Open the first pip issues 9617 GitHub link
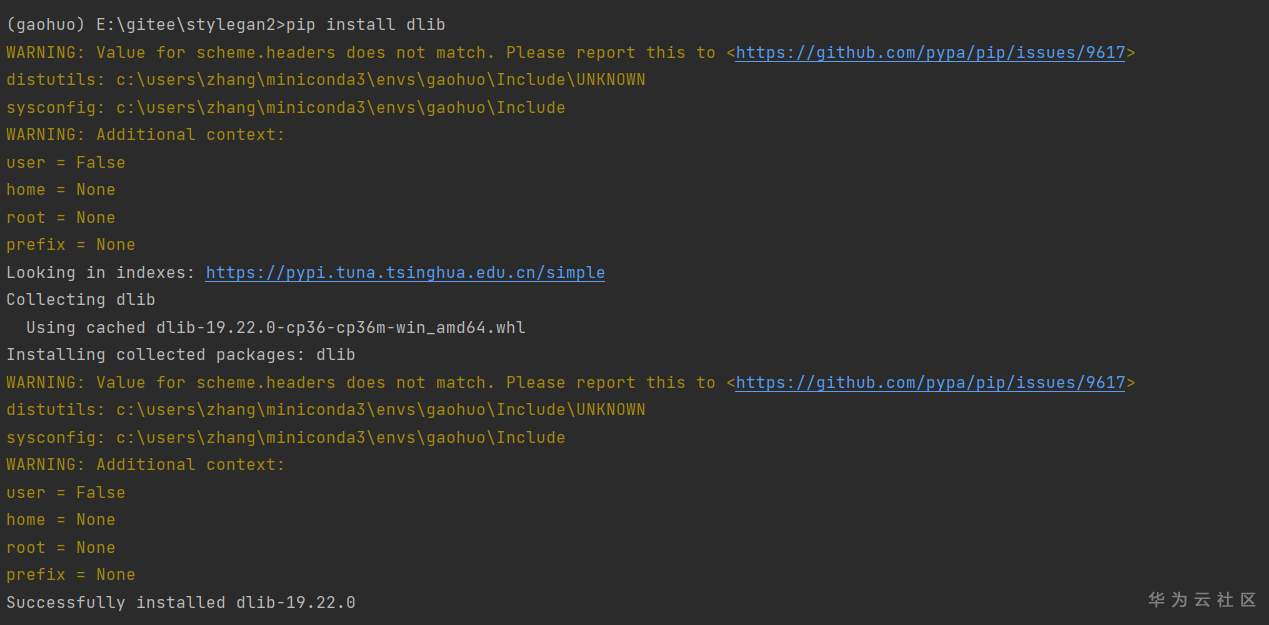This screenshot has width=1269, height=625. tap(930, 52)
